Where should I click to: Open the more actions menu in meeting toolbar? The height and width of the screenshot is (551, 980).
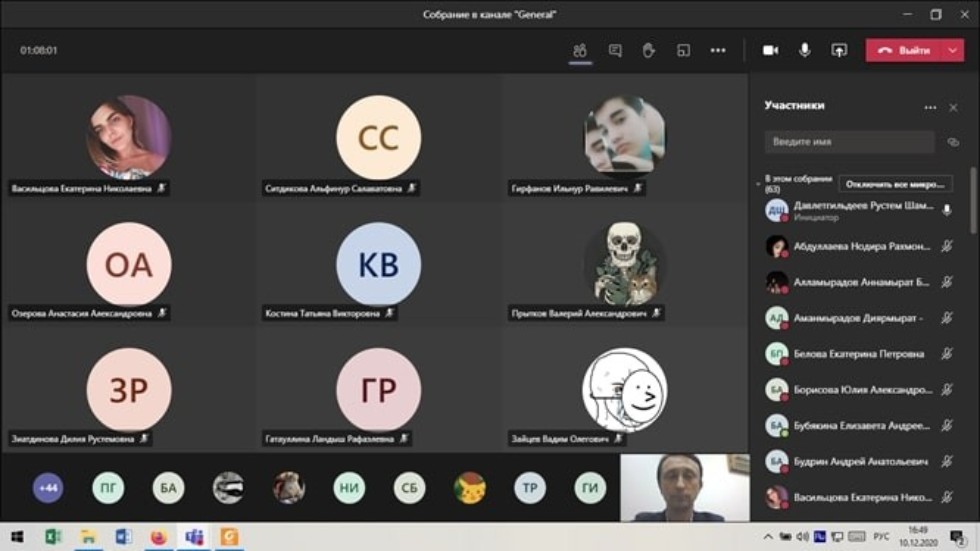coord(718,50)
